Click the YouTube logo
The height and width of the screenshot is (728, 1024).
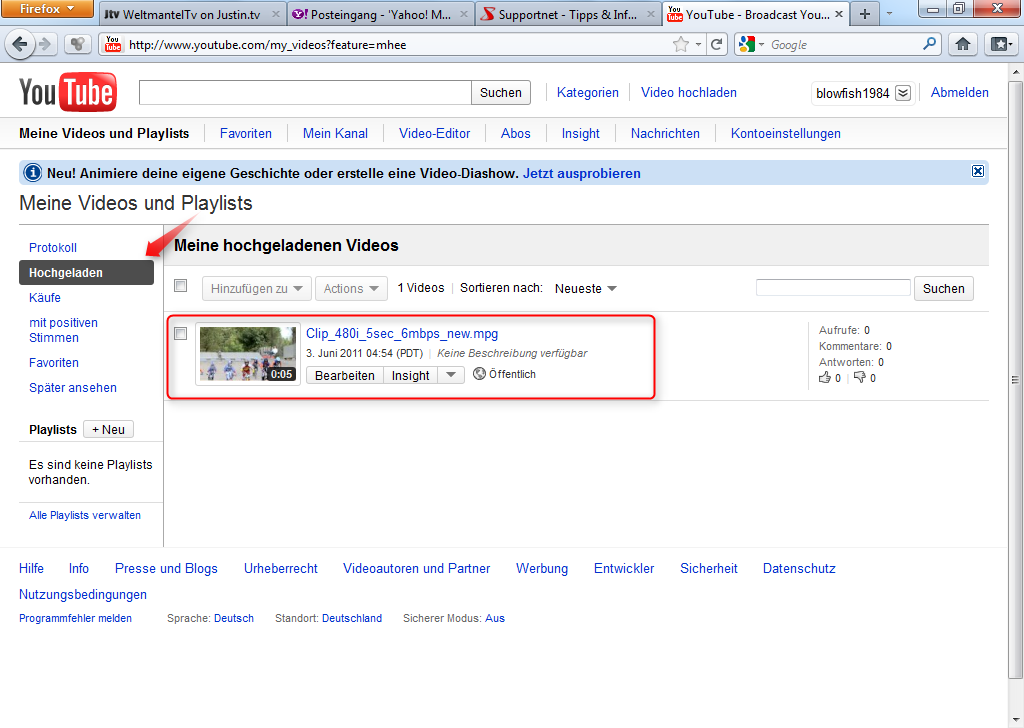[x=68, y=93]
